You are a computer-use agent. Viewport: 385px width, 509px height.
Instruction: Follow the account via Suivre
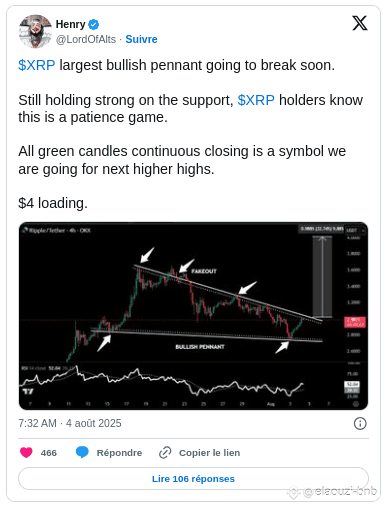141,39
